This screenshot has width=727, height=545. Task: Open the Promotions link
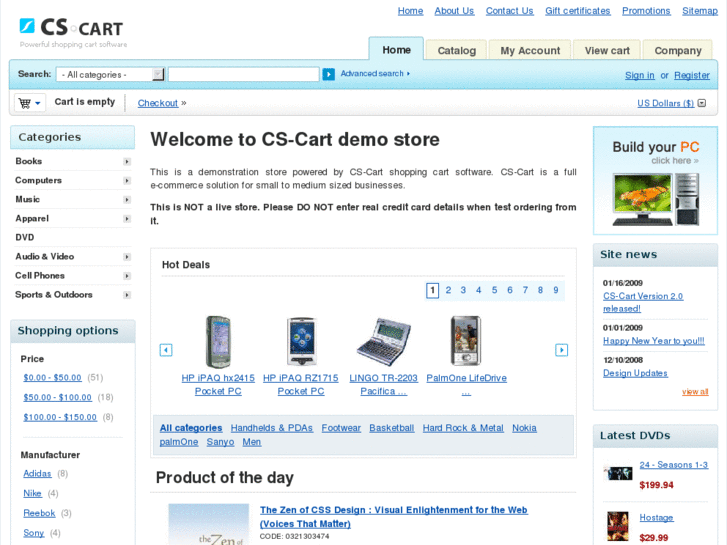click(646, 11)
